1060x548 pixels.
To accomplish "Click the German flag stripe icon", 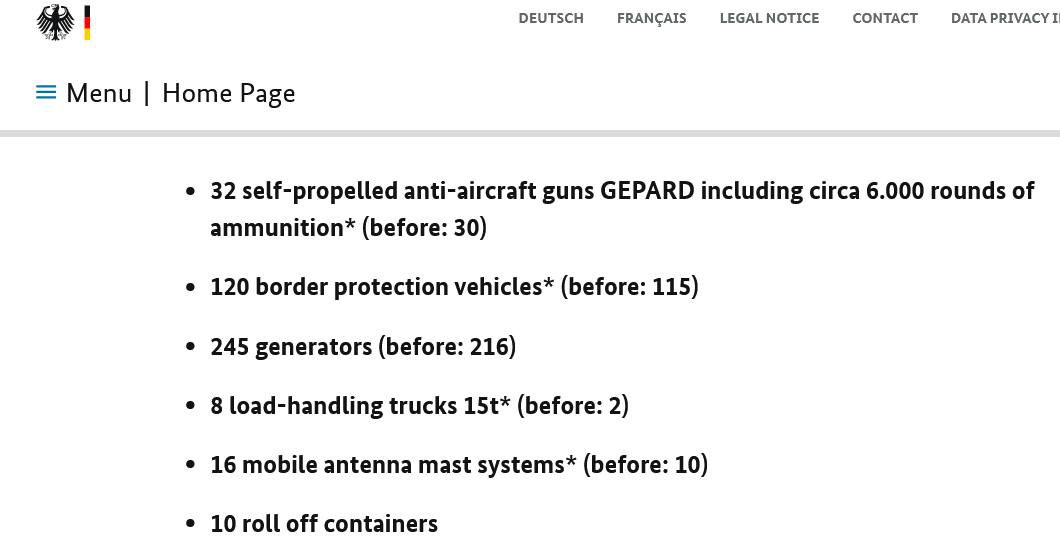I will [87, 22].
